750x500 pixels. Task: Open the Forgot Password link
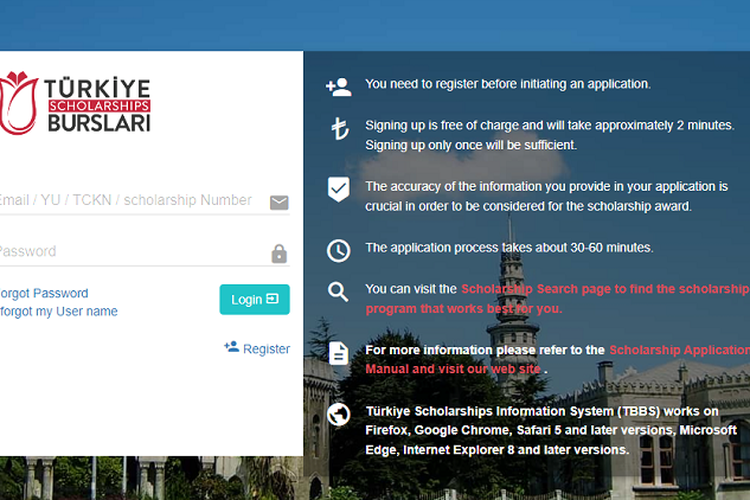pyautogui.click(x=44, y=293)
